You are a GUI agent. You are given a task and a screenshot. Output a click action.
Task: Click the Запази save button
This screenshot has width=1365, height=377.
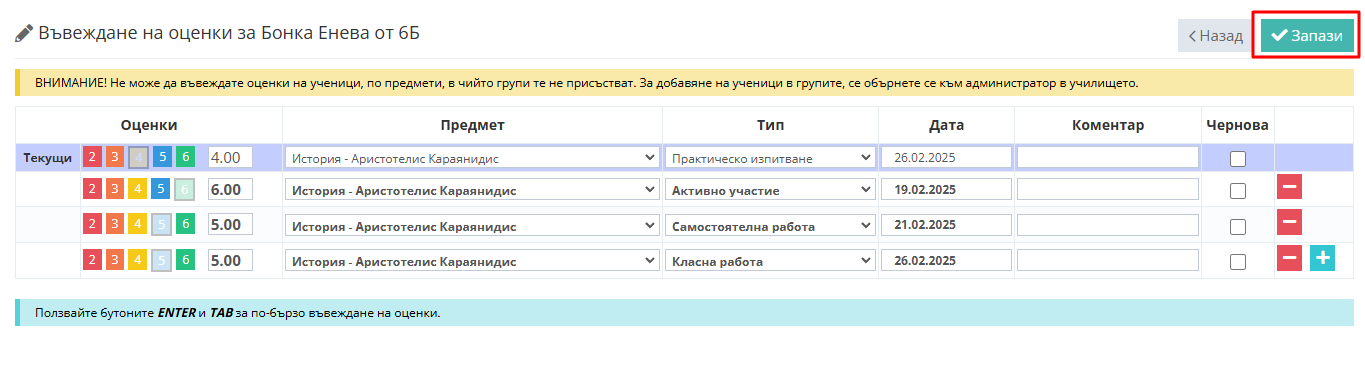click(x=1307, y=36)
